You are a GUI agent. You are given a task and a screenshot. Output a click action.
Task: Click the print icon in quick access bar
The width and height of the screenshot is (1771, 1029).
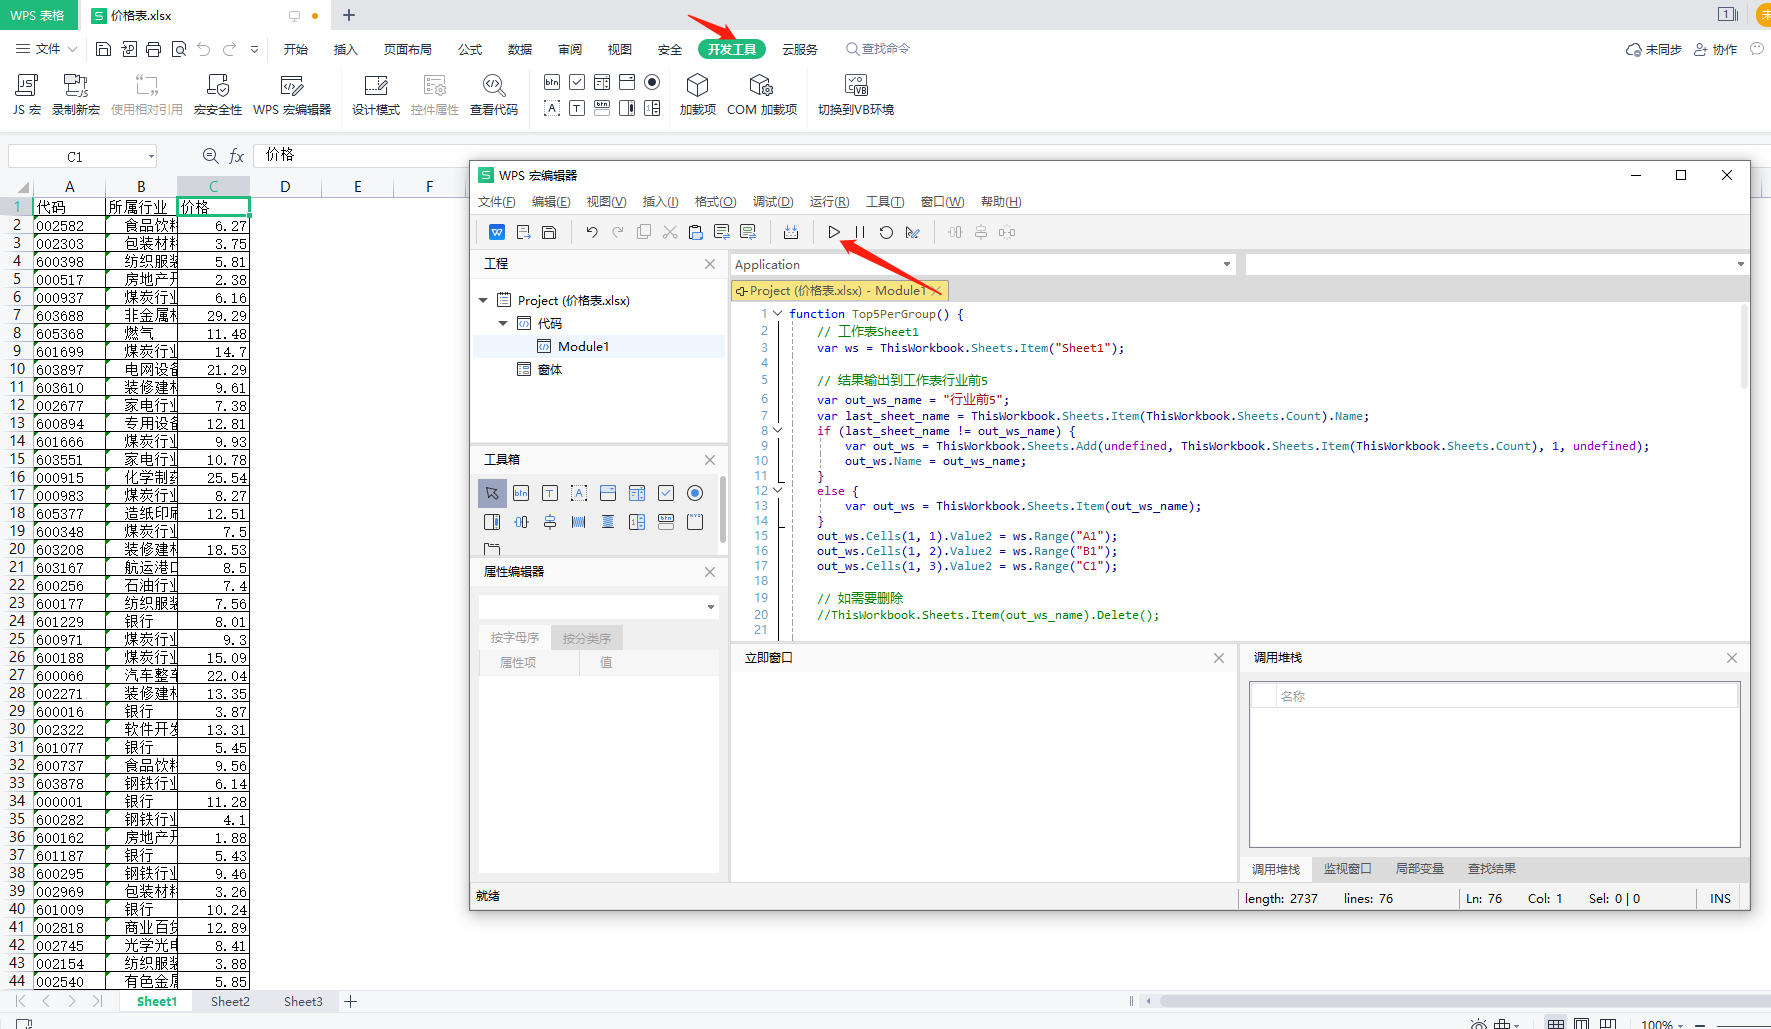pos(153,49)
